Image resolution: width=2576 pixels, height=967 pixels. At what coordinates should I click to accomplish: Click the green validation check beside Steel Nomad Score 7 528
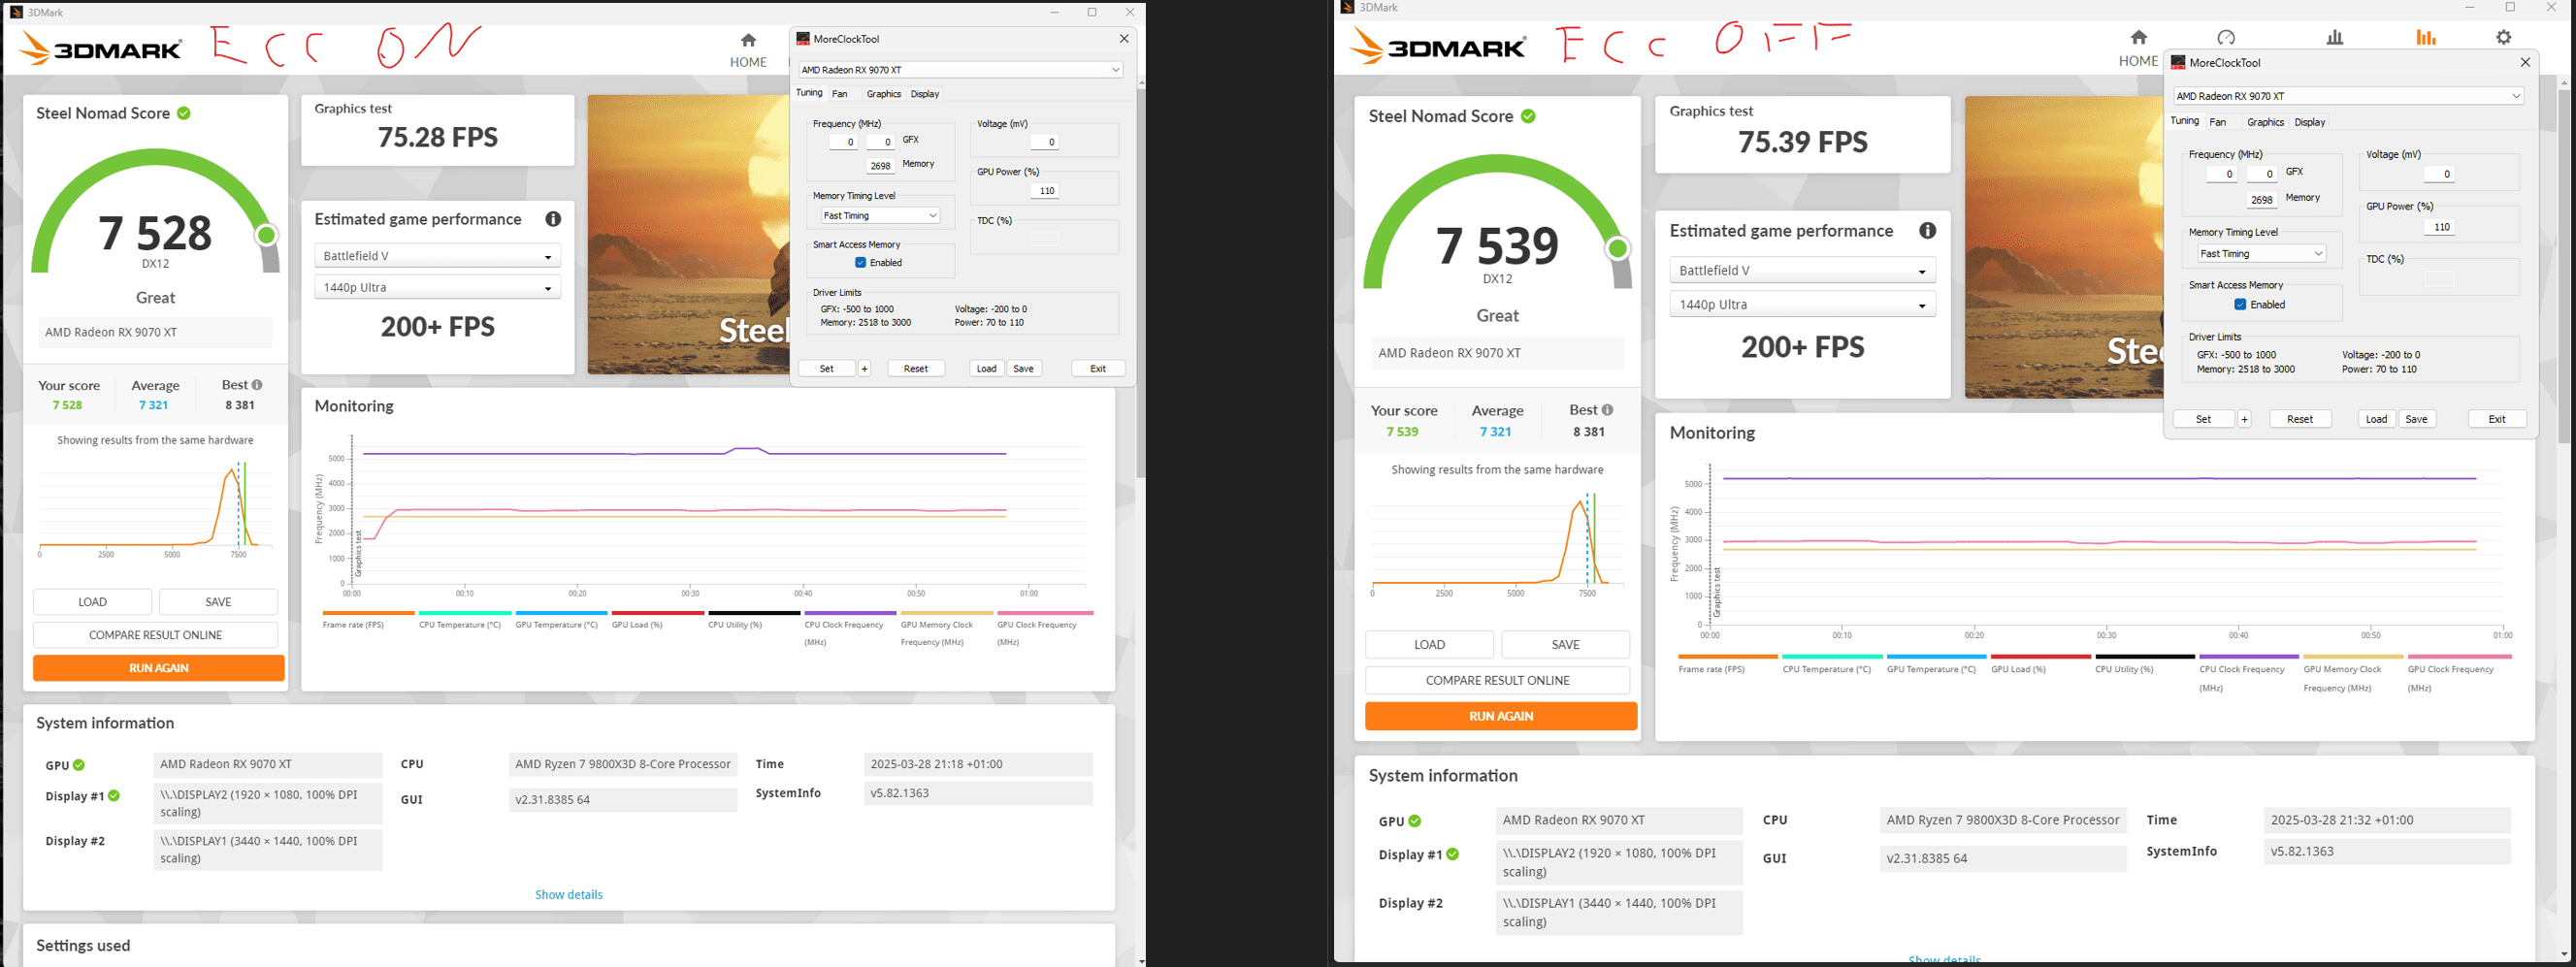(184, 113)
